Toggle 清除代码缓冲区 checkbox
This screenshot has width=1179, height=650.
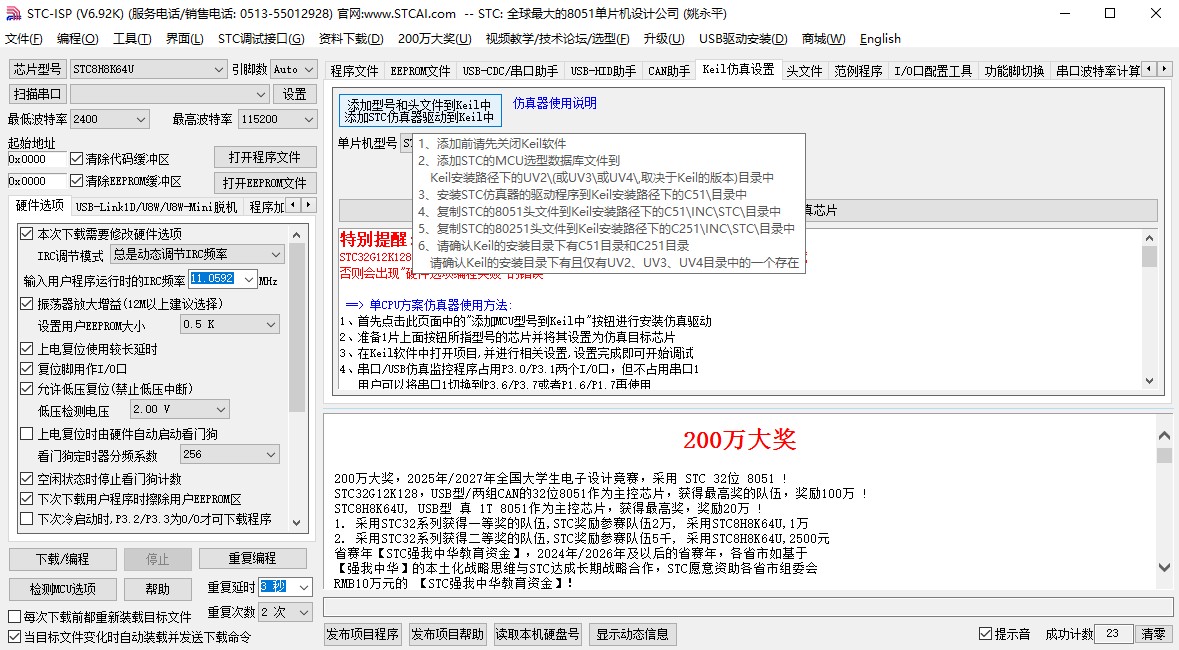point(76,159)
